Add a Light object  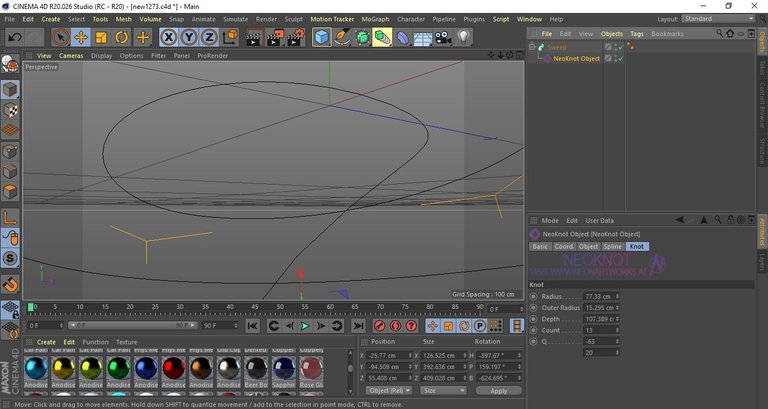[463, 37]
